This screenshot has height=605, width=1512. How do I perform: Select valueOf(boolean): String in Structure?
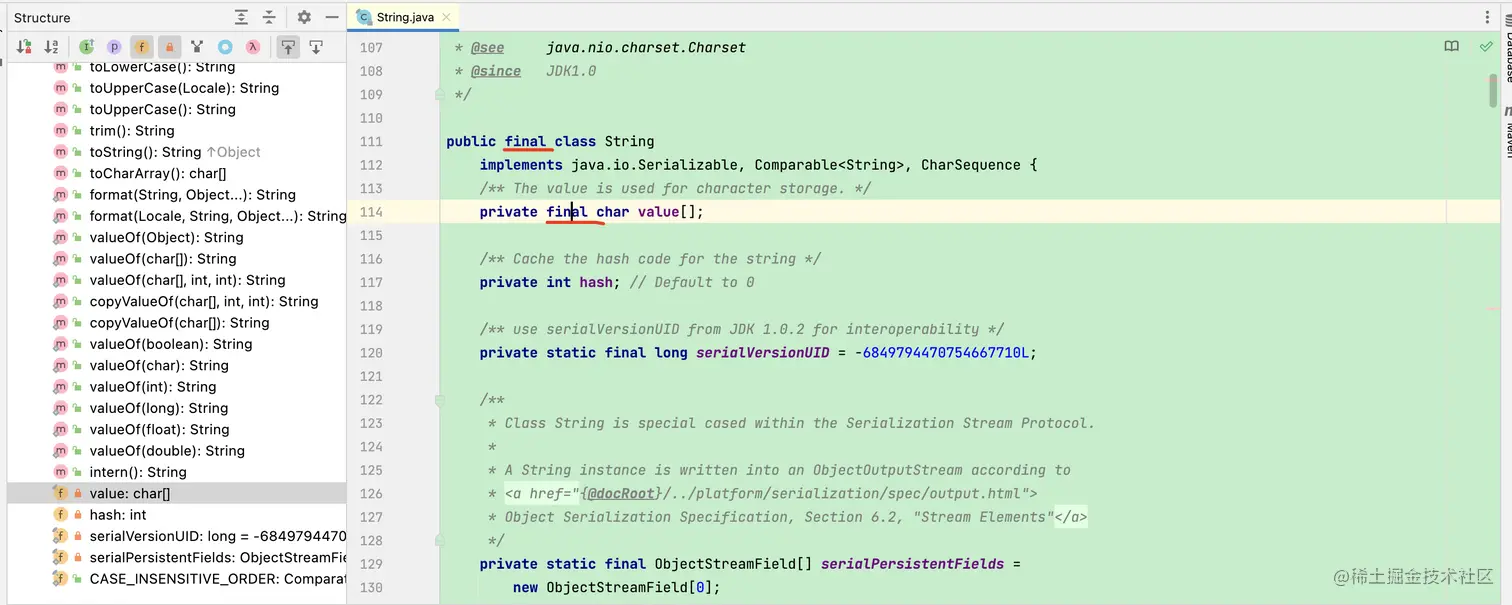click(x=171, y=344)
